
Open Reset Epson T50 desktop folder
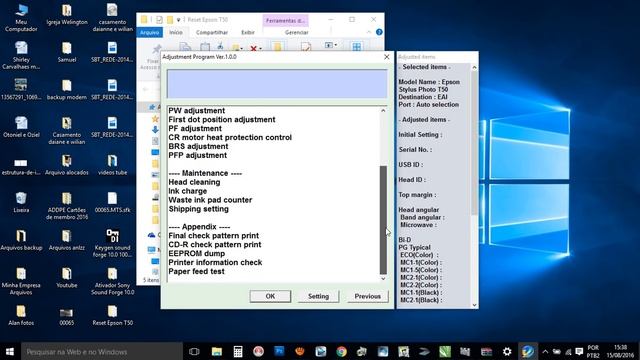[112, 315]
